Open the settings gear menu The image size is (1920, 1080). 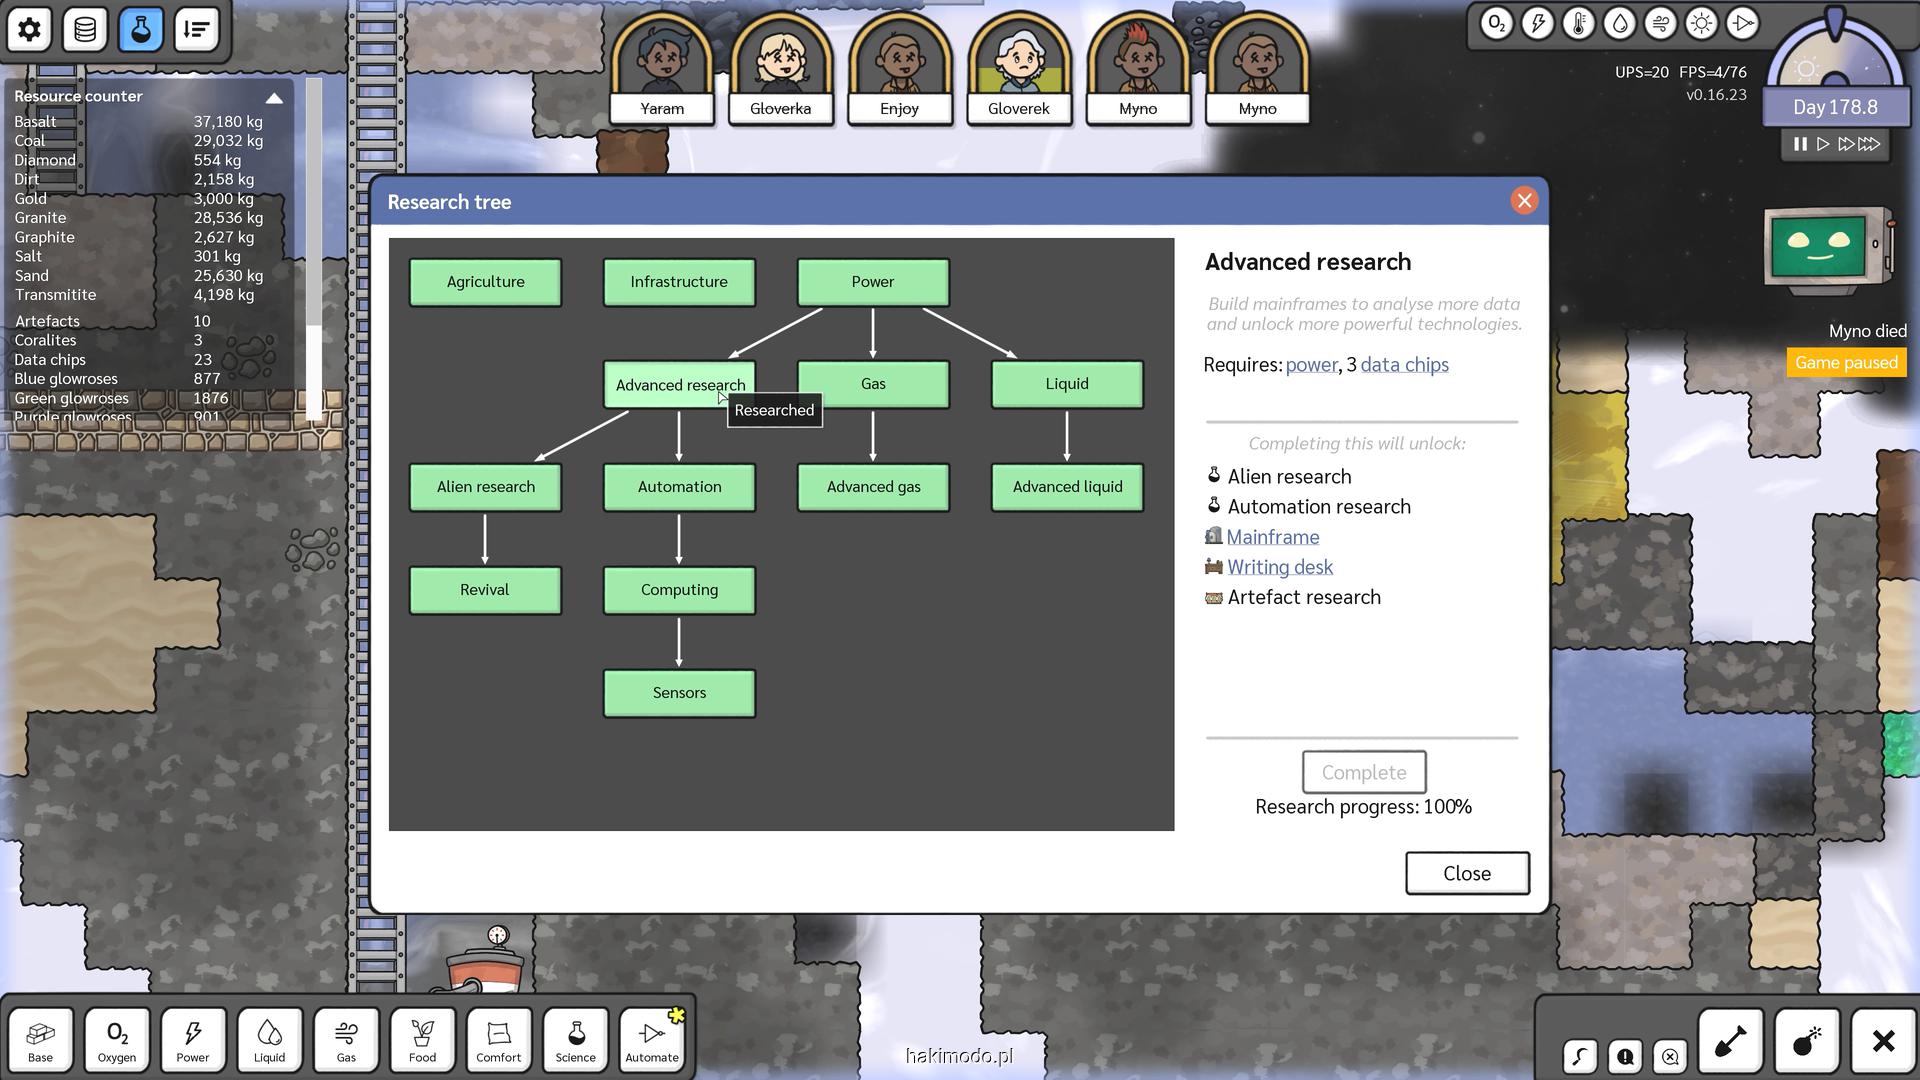[29, 29]
